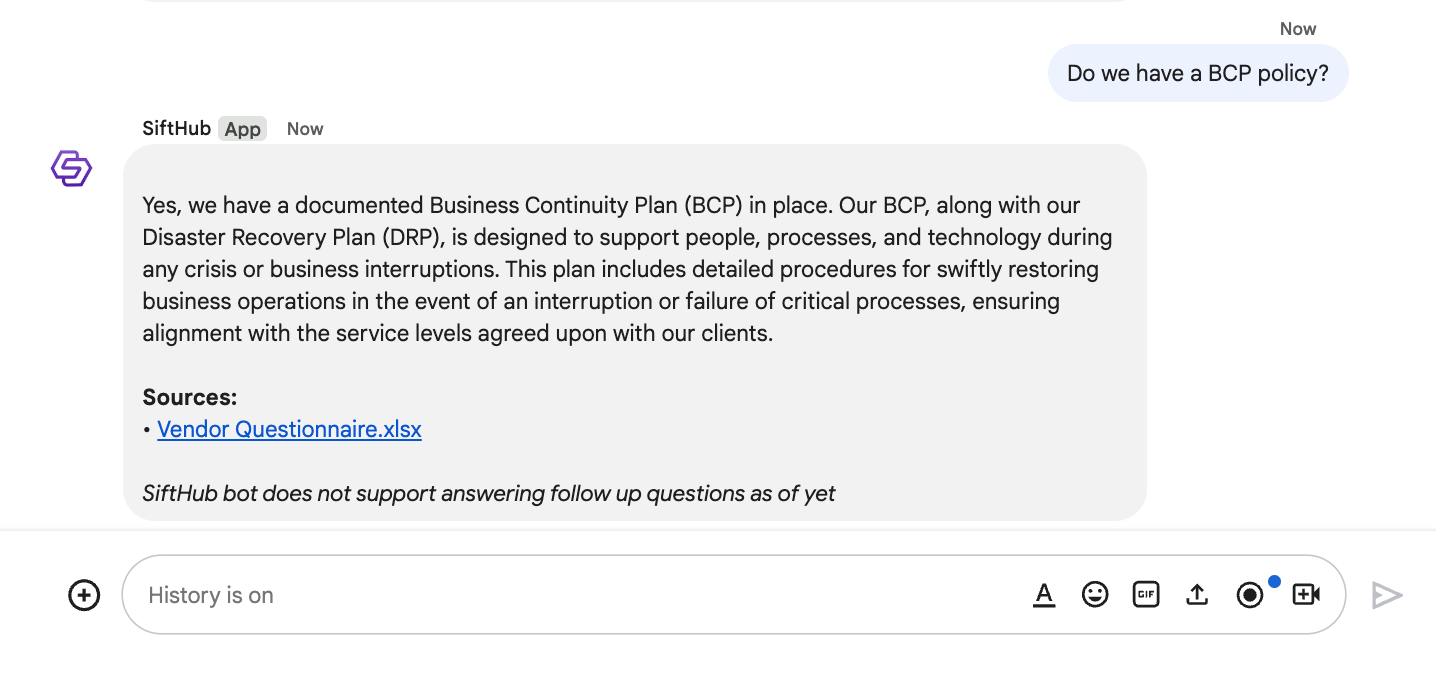Image resolution: width=1436 pixels, height=674 pixels.
Task: Click the blue notification dot on record icon
Action: pos(1274,581)
